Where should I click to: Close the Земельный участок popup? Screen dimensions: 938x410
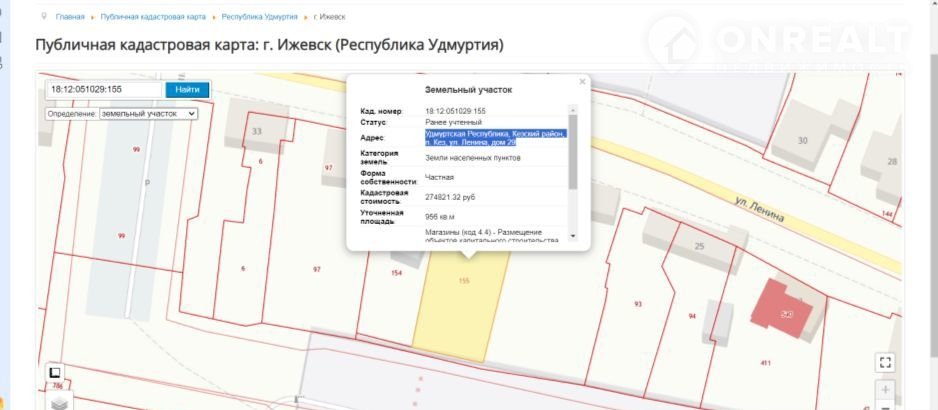point(582,82)
